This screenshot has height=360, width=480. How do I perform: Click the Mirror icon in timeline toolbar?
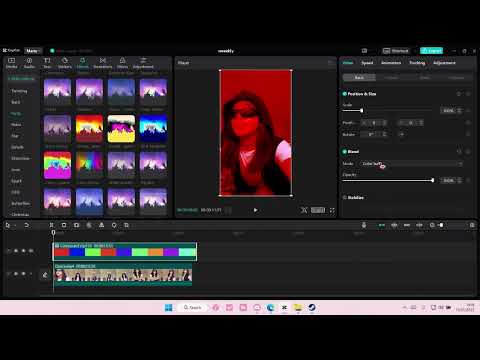[101, 225]
